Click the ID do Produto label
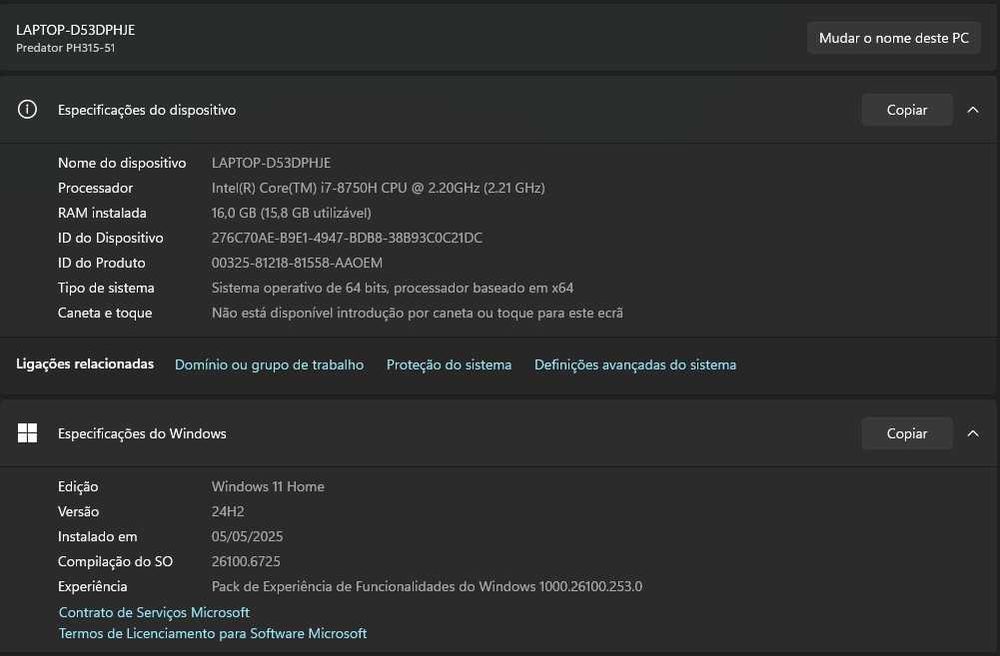This screenshot has width=1000, height=656. click(x=101, y=262)
